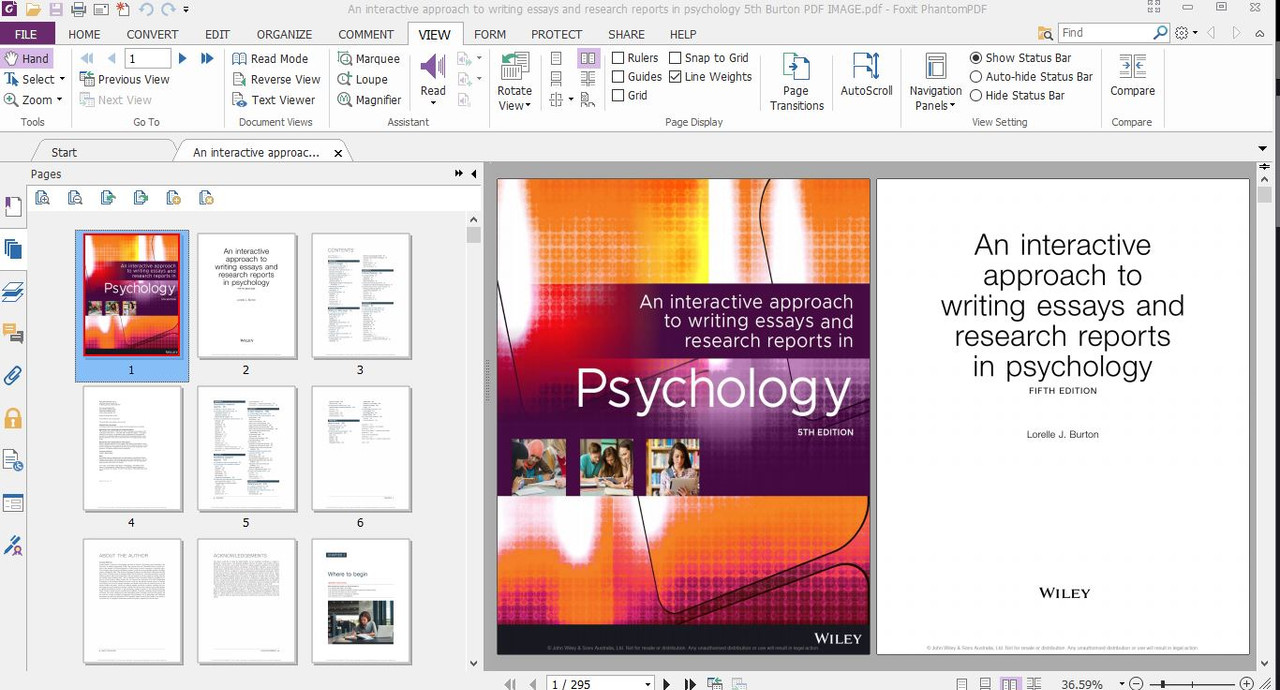Go to the first page in ribbon
Screen dimensions: 1280x690
point(87,59)
